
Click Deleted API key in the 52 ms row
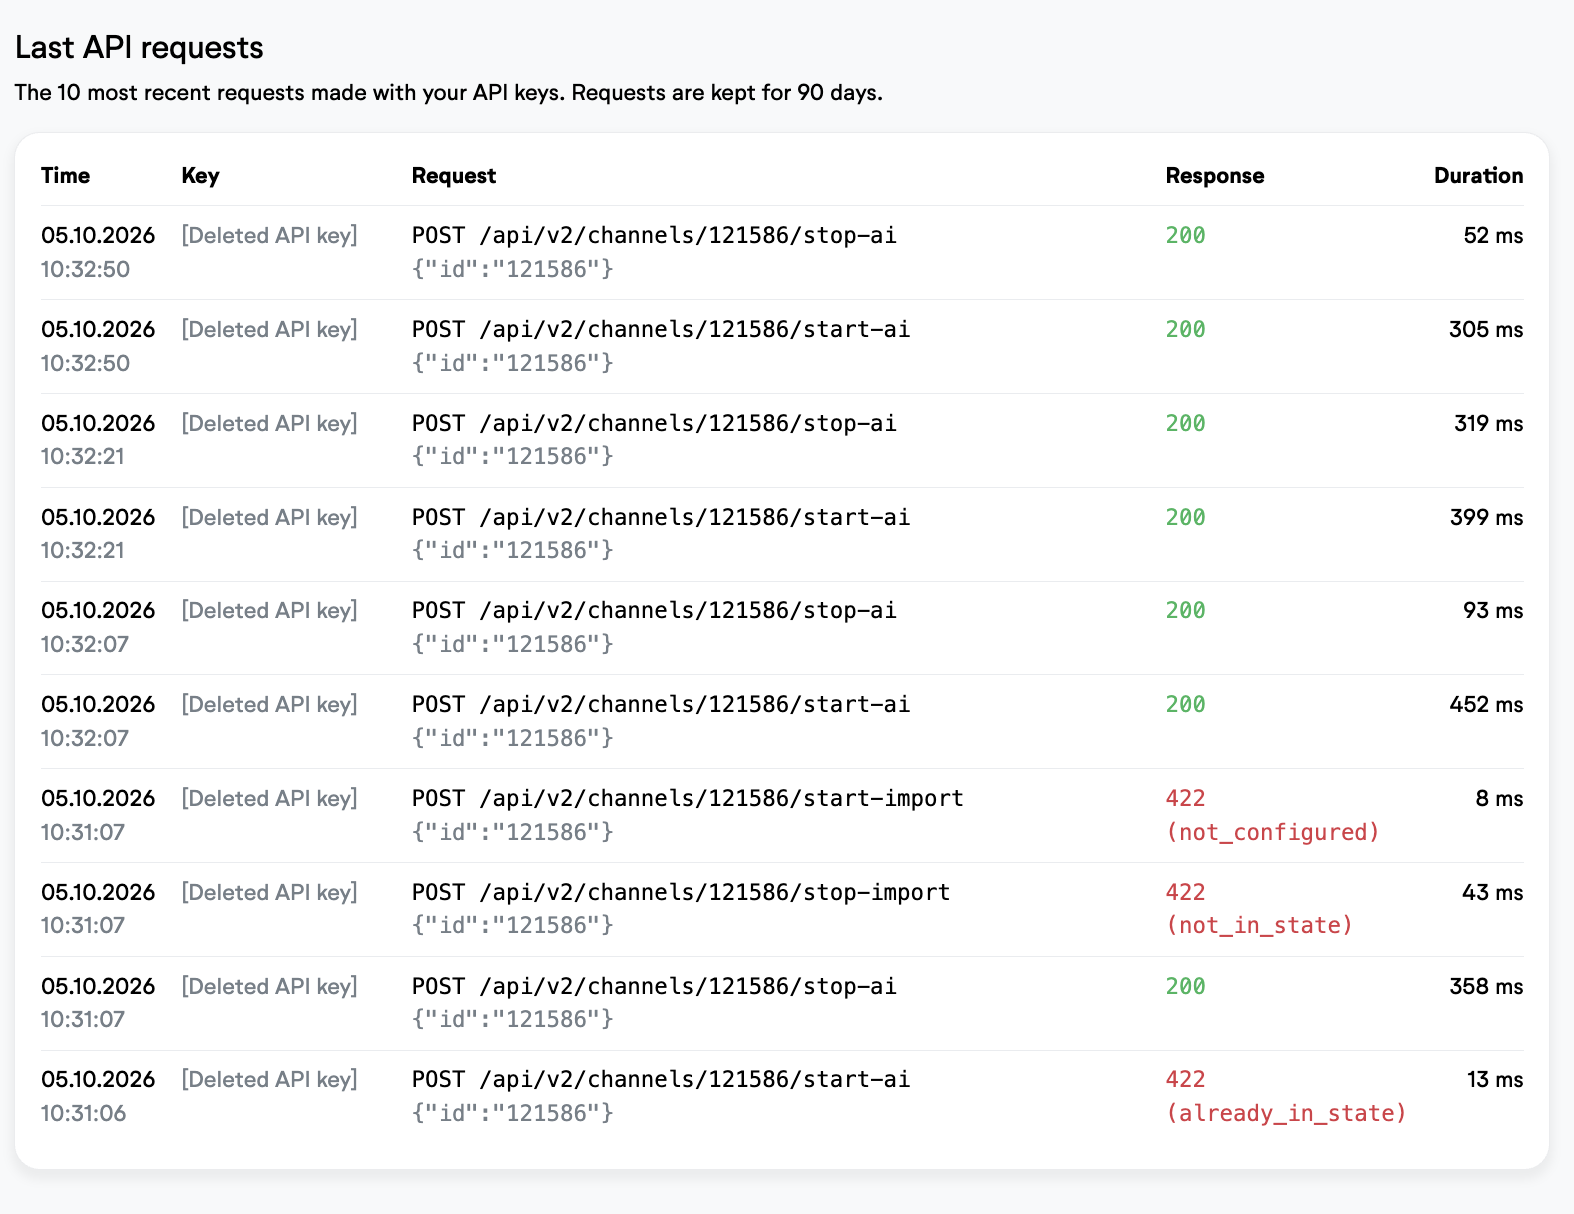click(270, 236)
